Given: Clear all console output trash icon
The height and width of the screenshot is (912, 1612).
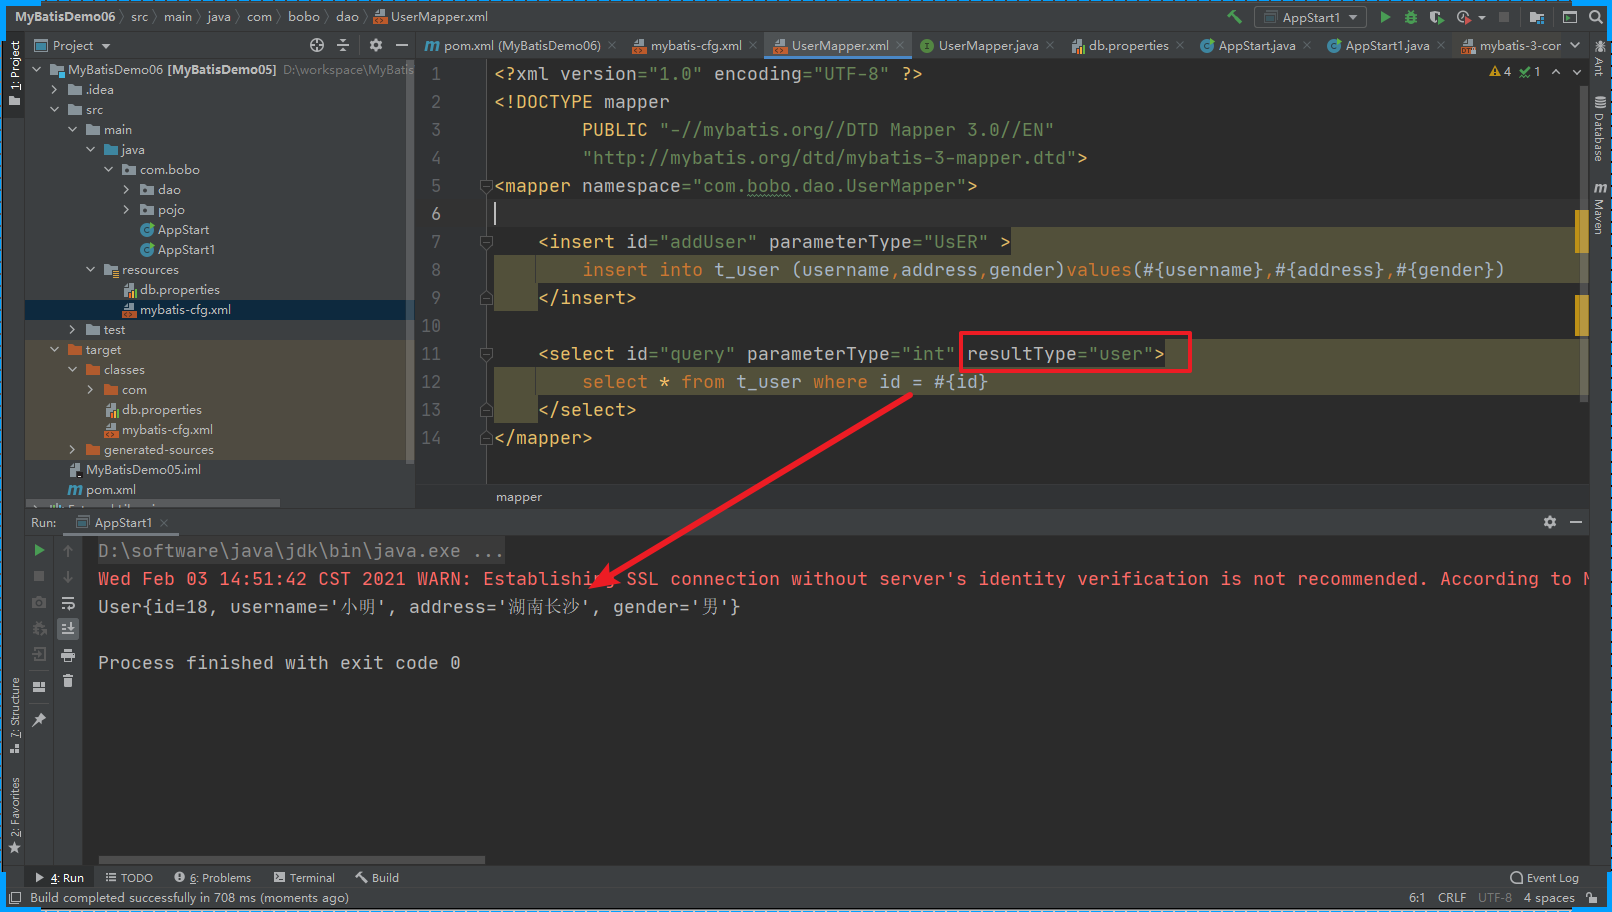Looking at the screenshot, I should (68, 681).
